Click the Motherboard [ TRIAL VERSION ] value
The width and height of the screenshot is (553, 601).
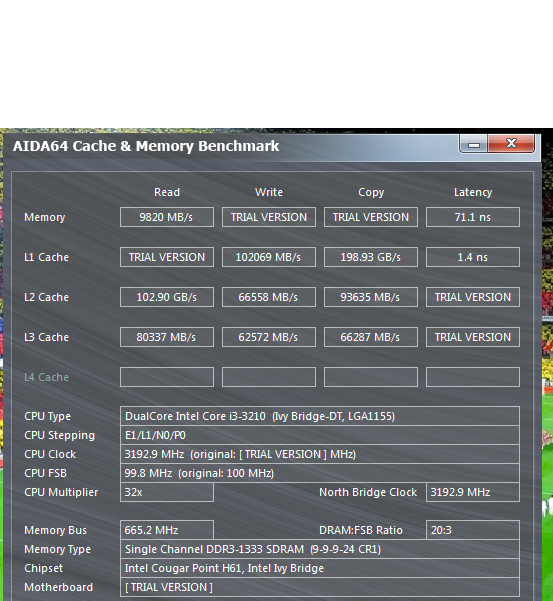tap(320, 587)
